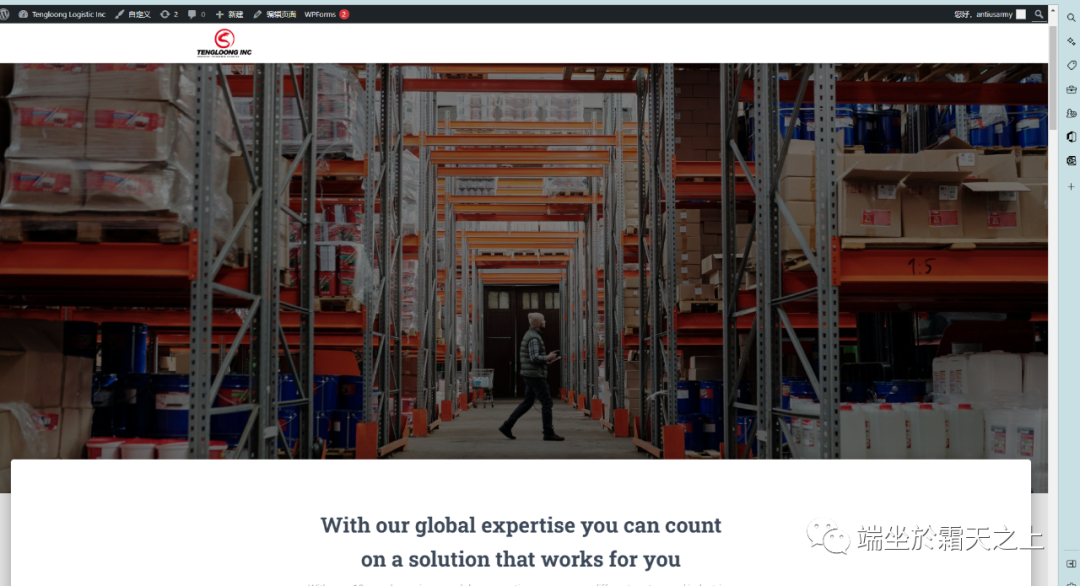The image size is (1080, 586).
Task: Open the WordPress logo menu
Action: pyautogui.click(x=5, y=14)
